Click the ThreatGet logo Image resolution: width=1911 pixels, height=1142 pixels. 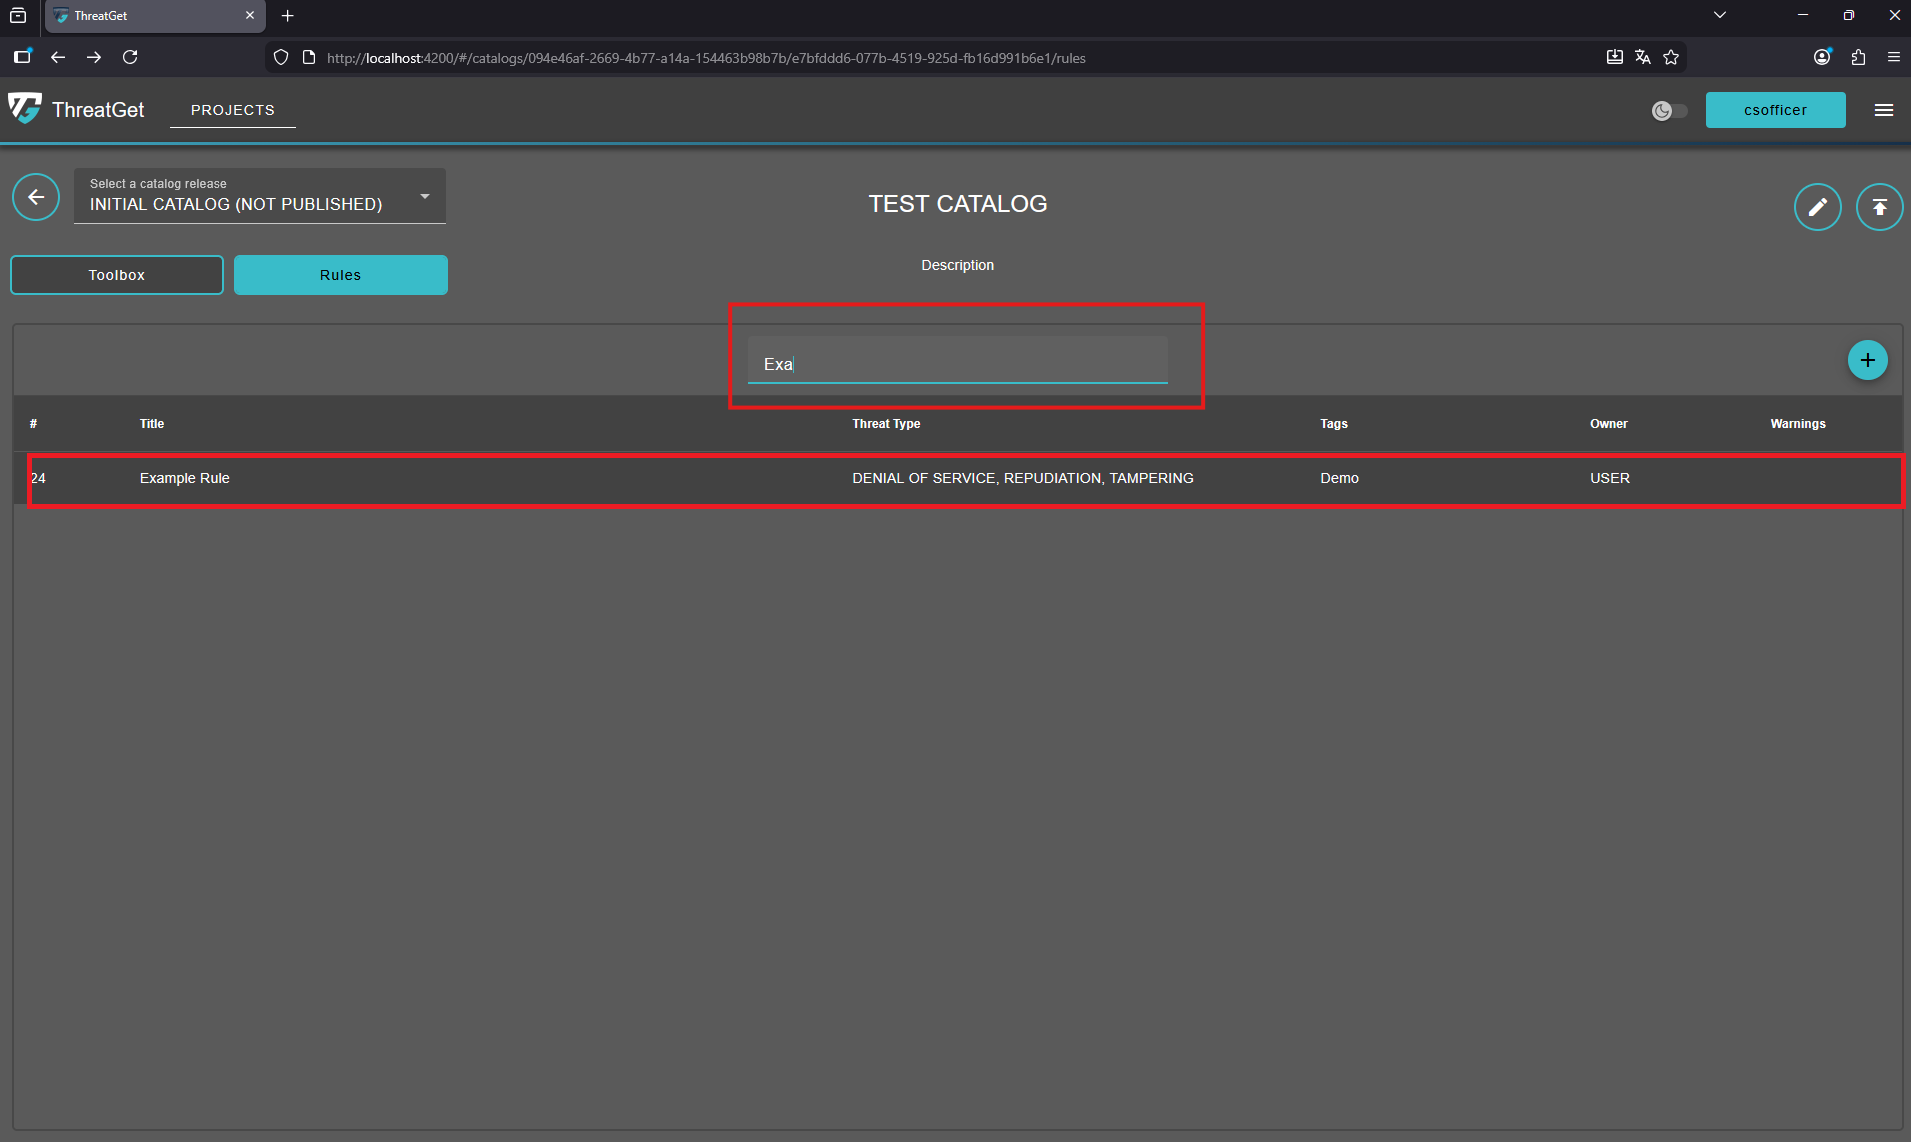click(x=25, y=109)
